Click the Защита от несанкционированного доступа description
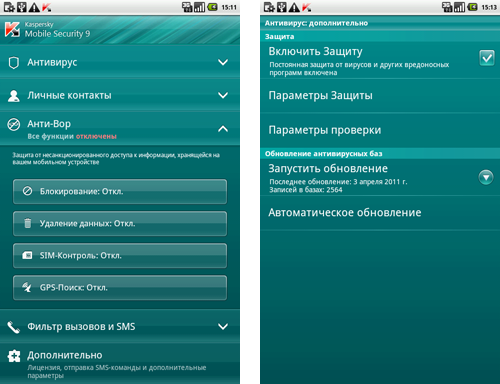The width and height of the screenshot is (500, 384). point(116,159)
